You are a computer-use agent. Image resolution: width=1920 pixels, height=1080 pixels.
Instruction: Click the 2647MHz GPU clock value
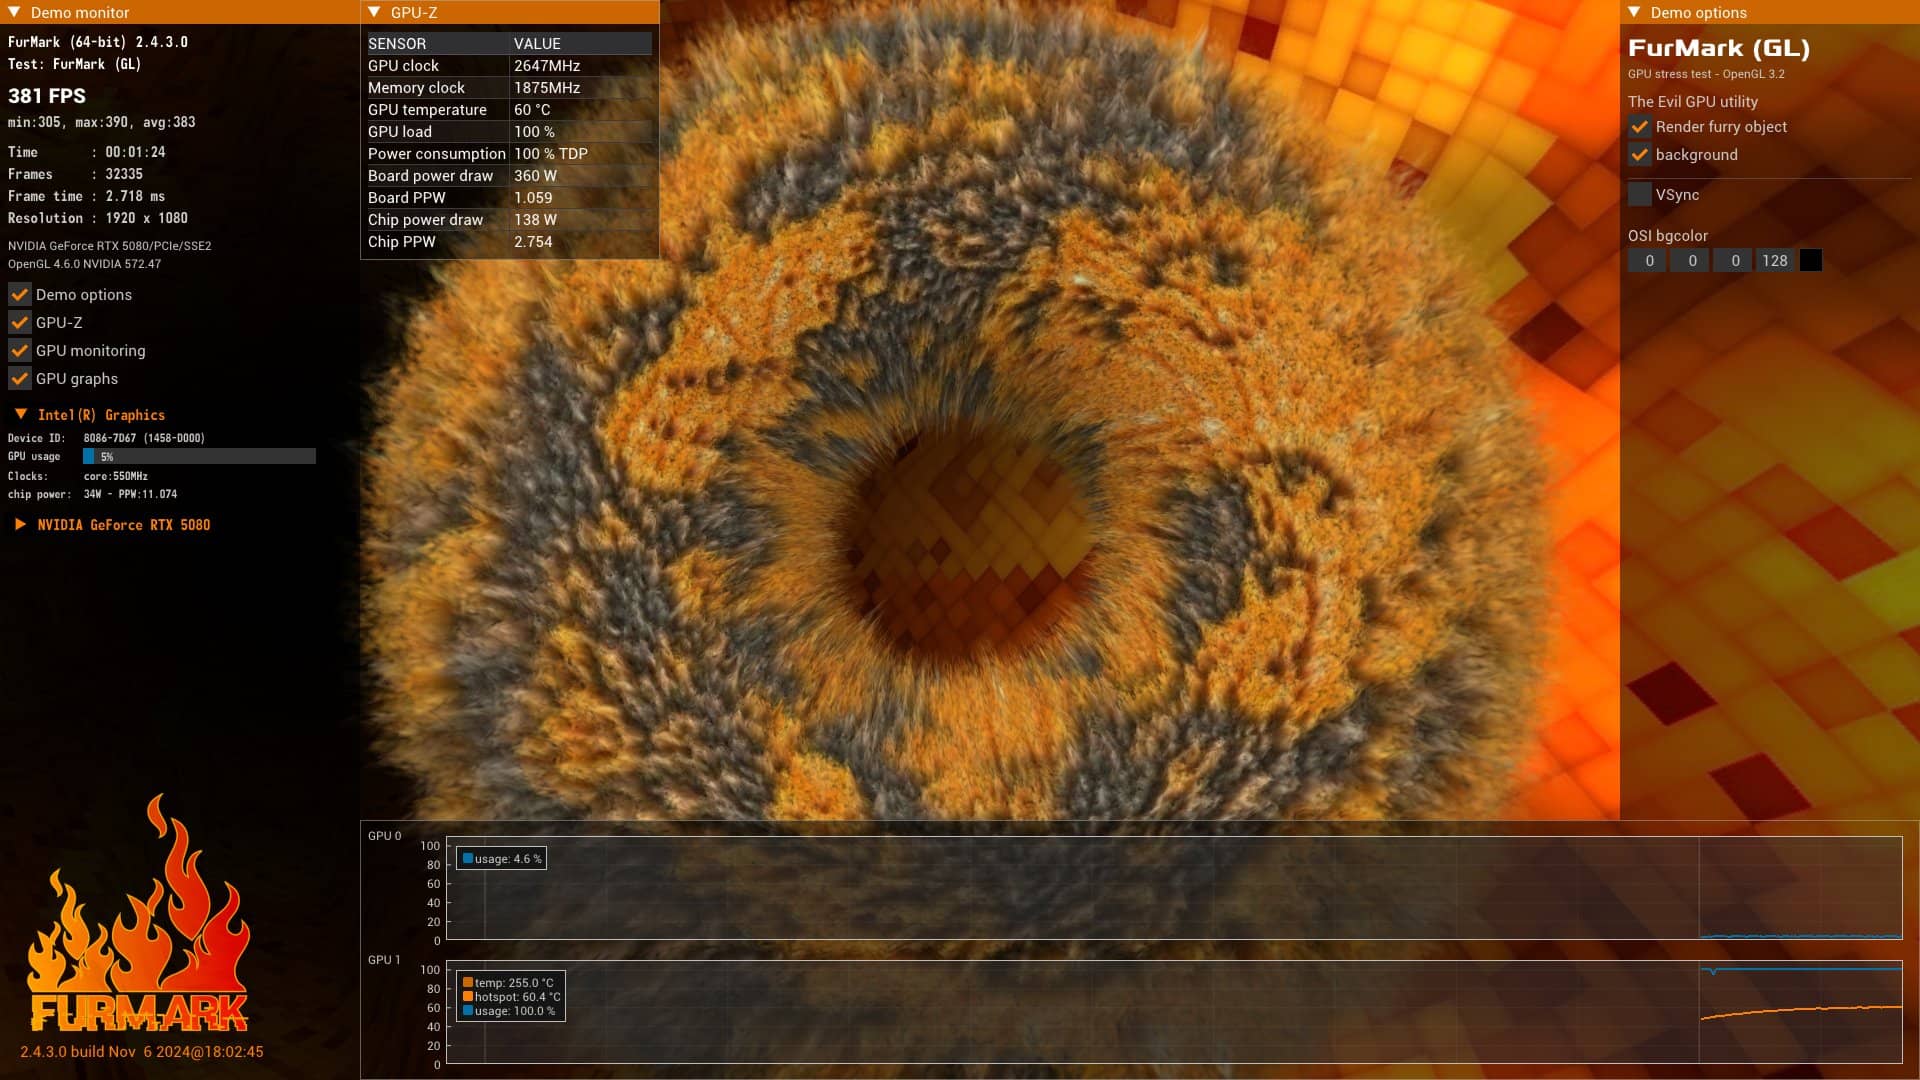coord(547,66)
